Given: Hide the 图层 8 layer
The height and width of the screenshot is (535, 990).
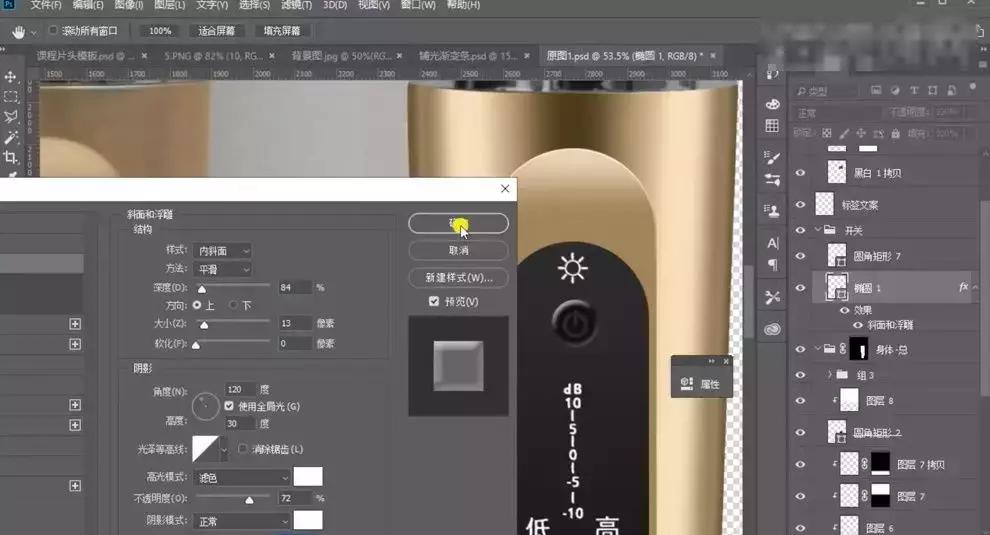Looking at the screenshot, I should 801,400.
